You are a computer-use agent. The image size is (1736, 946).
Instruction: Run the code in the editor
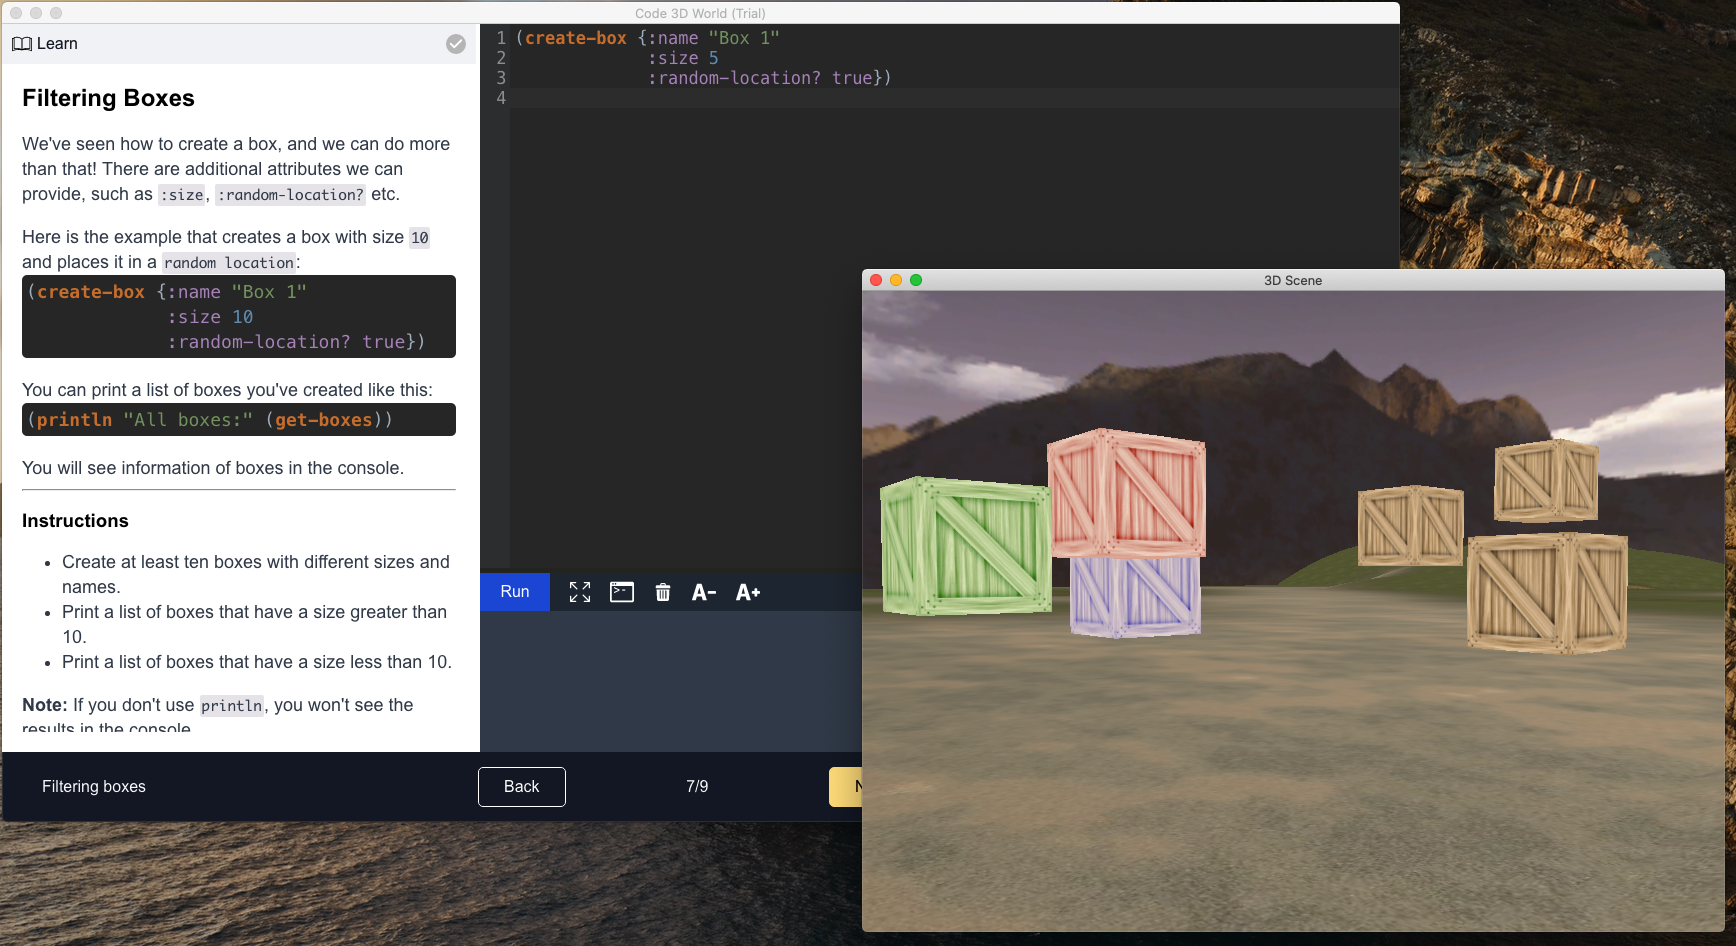tap(514, 592)
